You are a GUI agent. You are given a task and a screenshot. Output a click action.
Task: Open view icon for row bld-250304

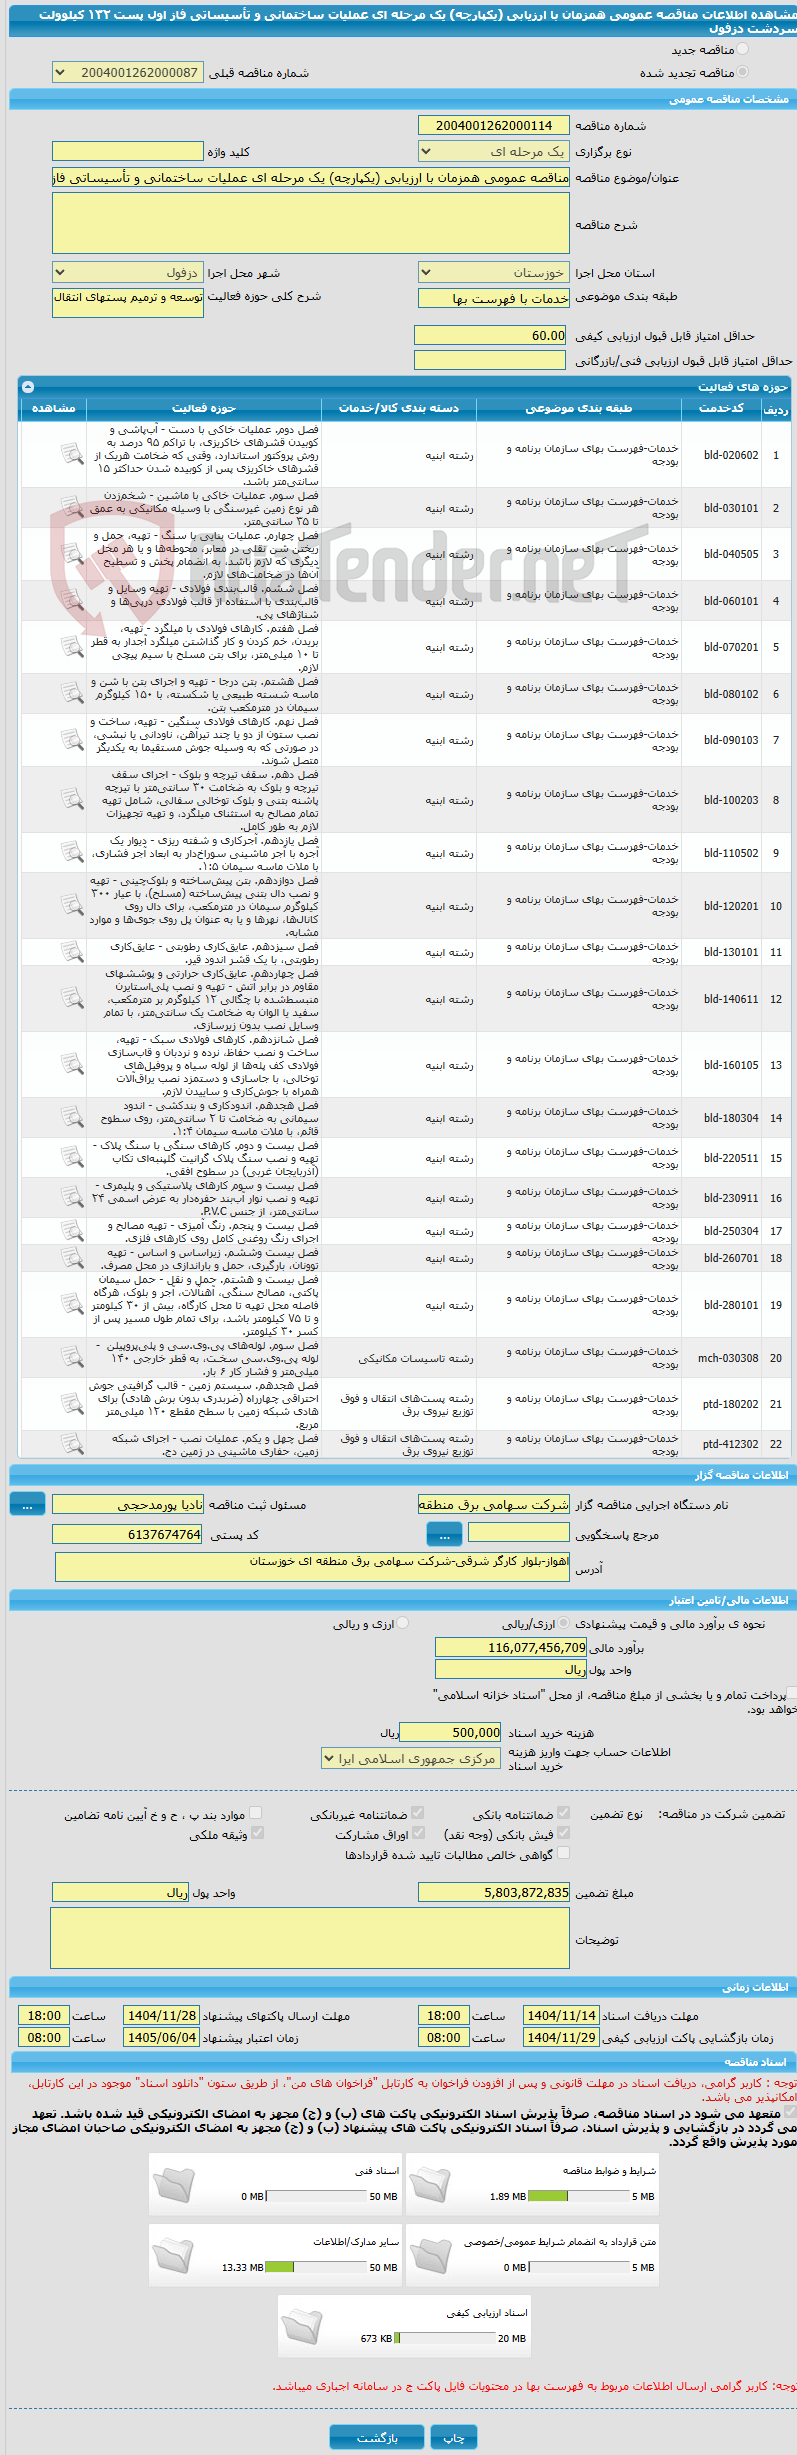[x=72, y=1231]
